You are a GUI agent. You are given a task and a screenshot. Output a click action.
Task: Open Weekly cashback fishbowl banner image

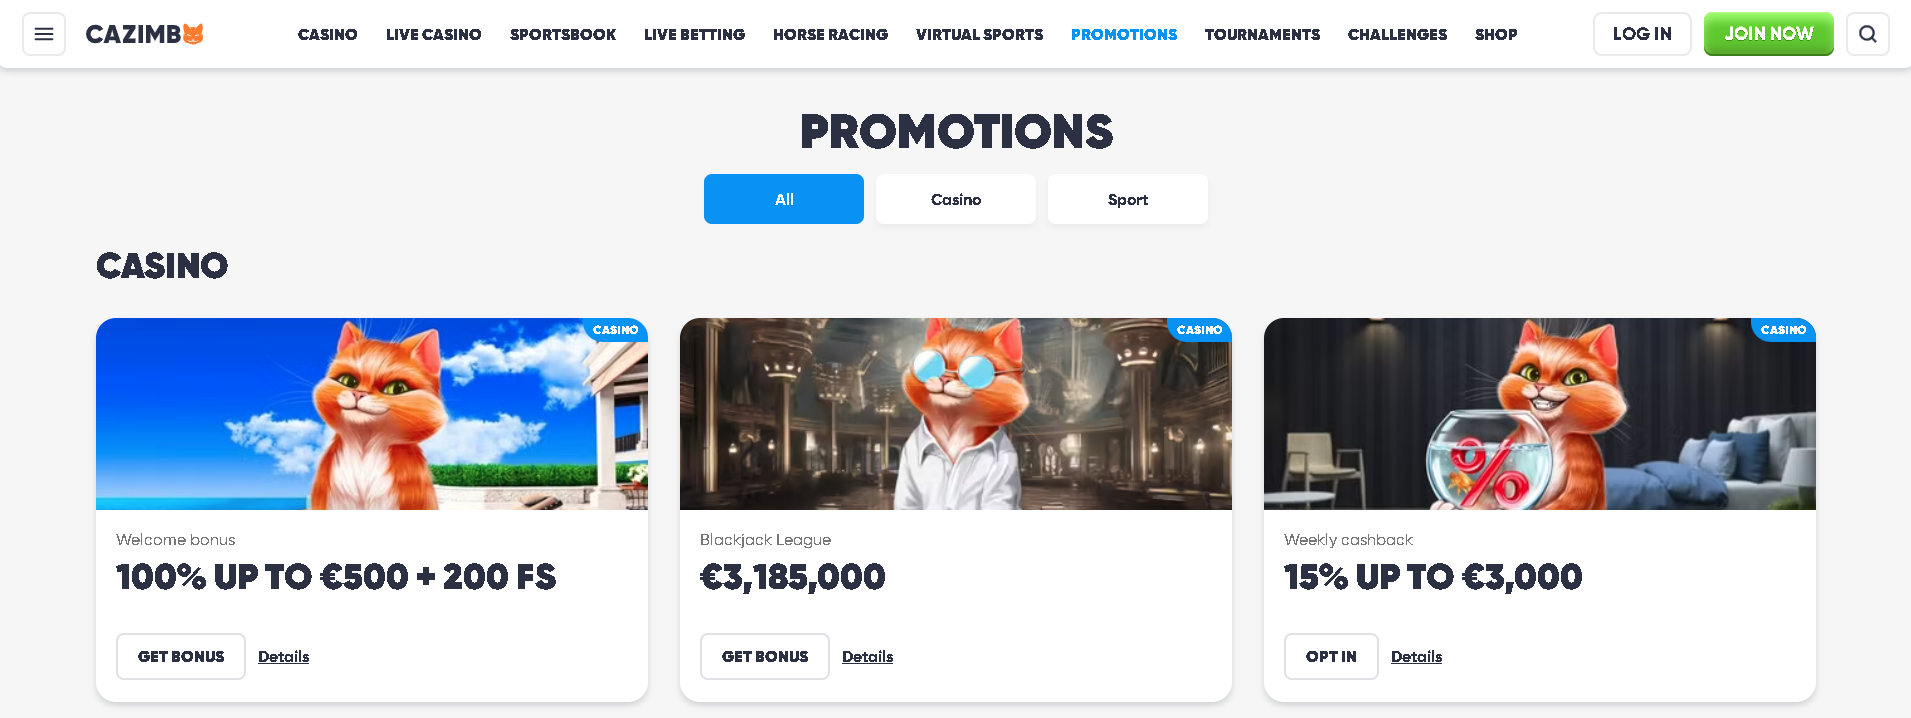[x=1540, y=414]
